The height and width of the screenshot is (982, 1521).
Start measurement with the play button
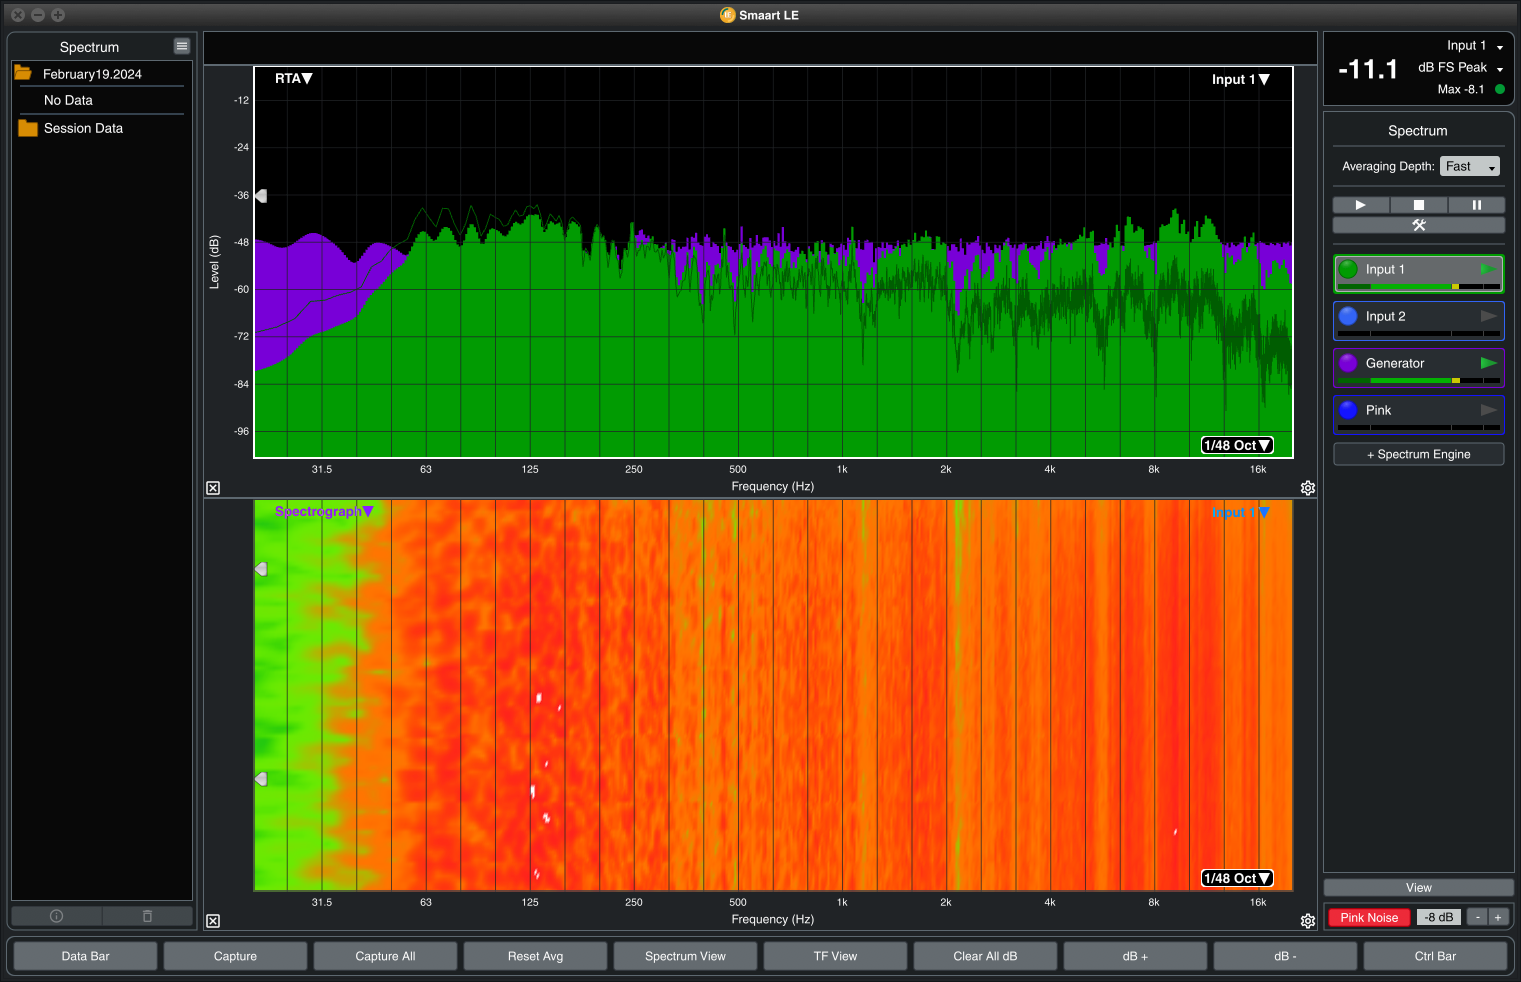[x=1360, y=205]
